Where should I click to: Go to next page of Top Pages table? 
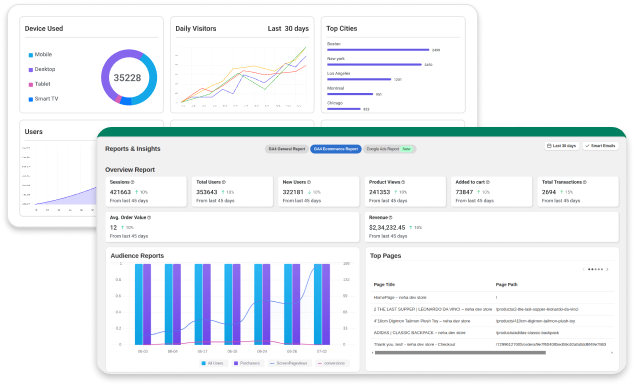point(607,269)
